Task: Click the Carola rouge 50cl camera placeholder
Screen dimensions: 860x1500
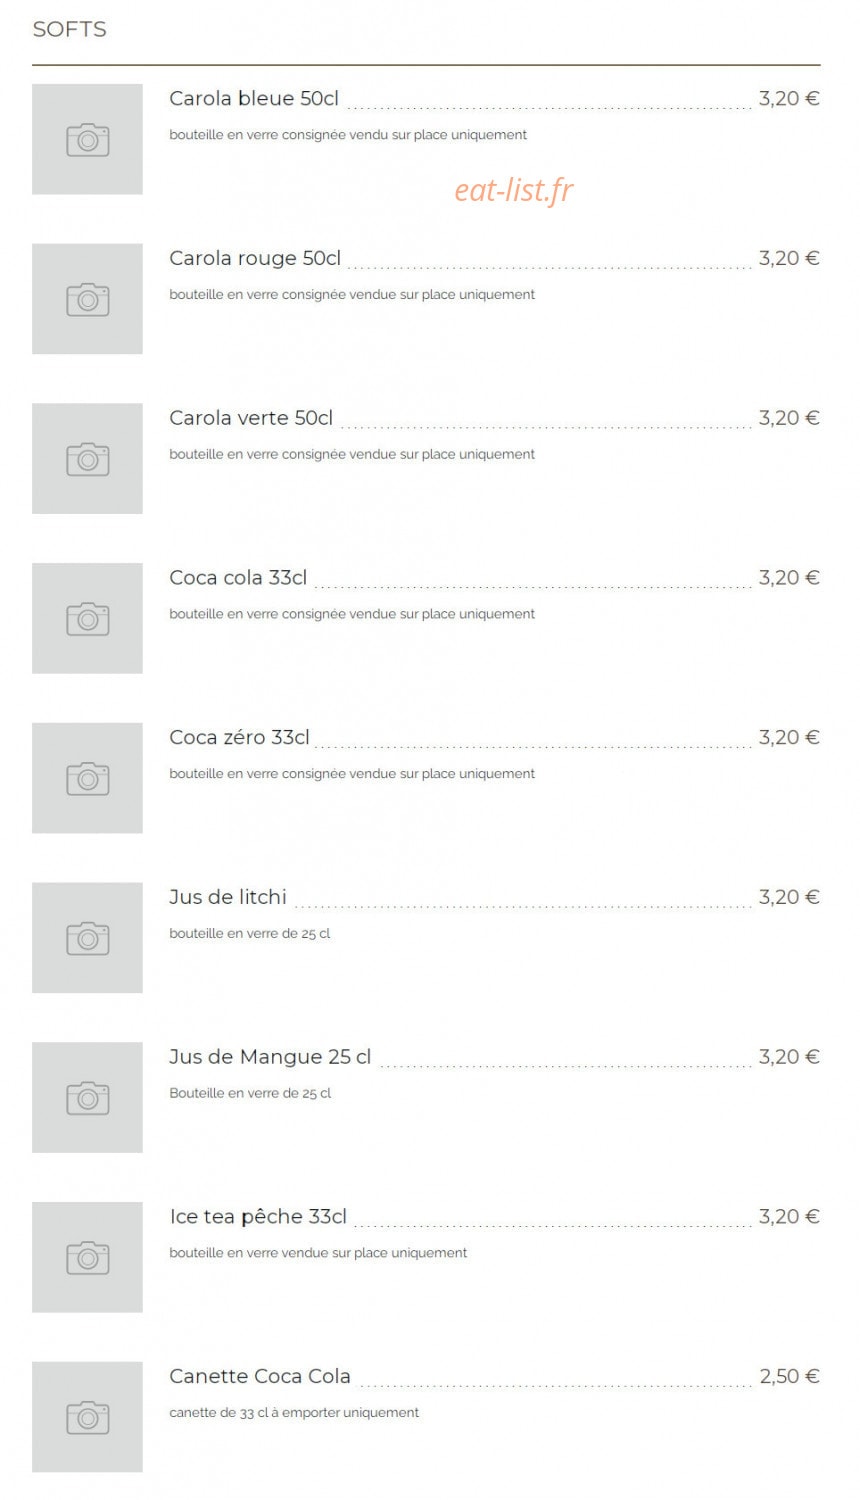Action: pyautogui.click(x=87, y=299)
